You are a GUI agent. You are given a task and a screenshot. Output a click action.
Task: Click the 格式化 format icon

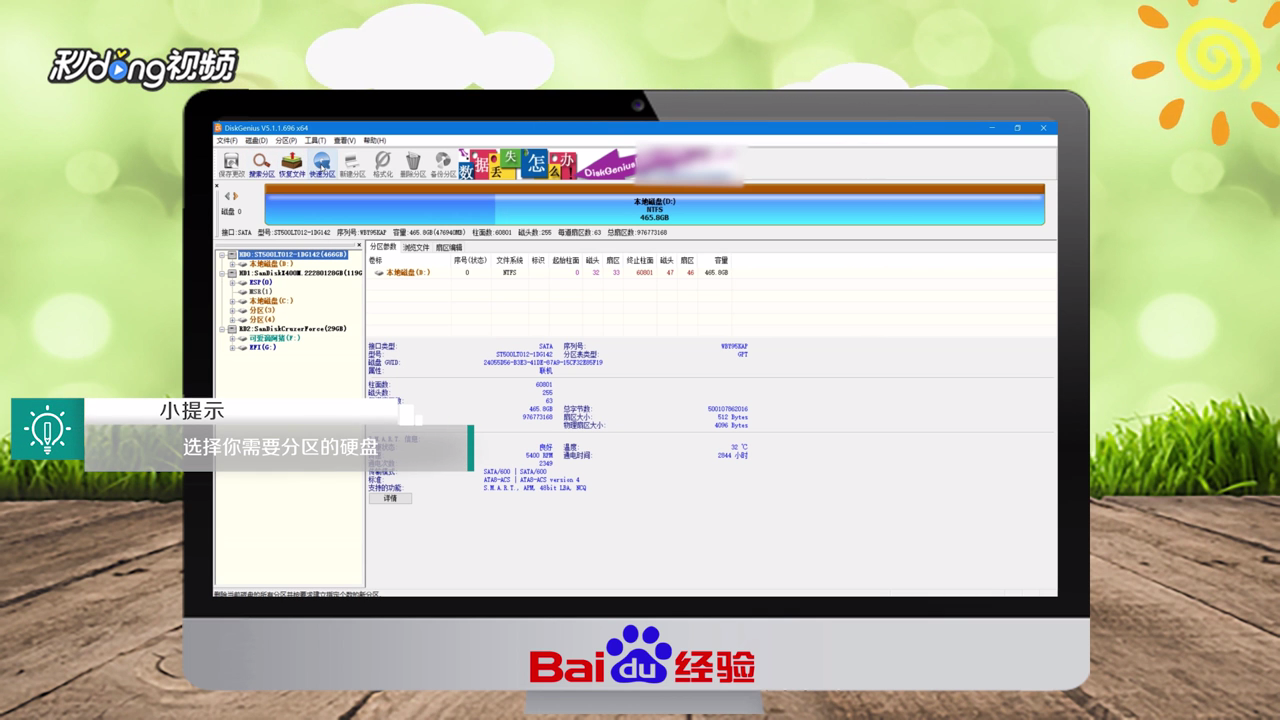click(x=383, y=165)
